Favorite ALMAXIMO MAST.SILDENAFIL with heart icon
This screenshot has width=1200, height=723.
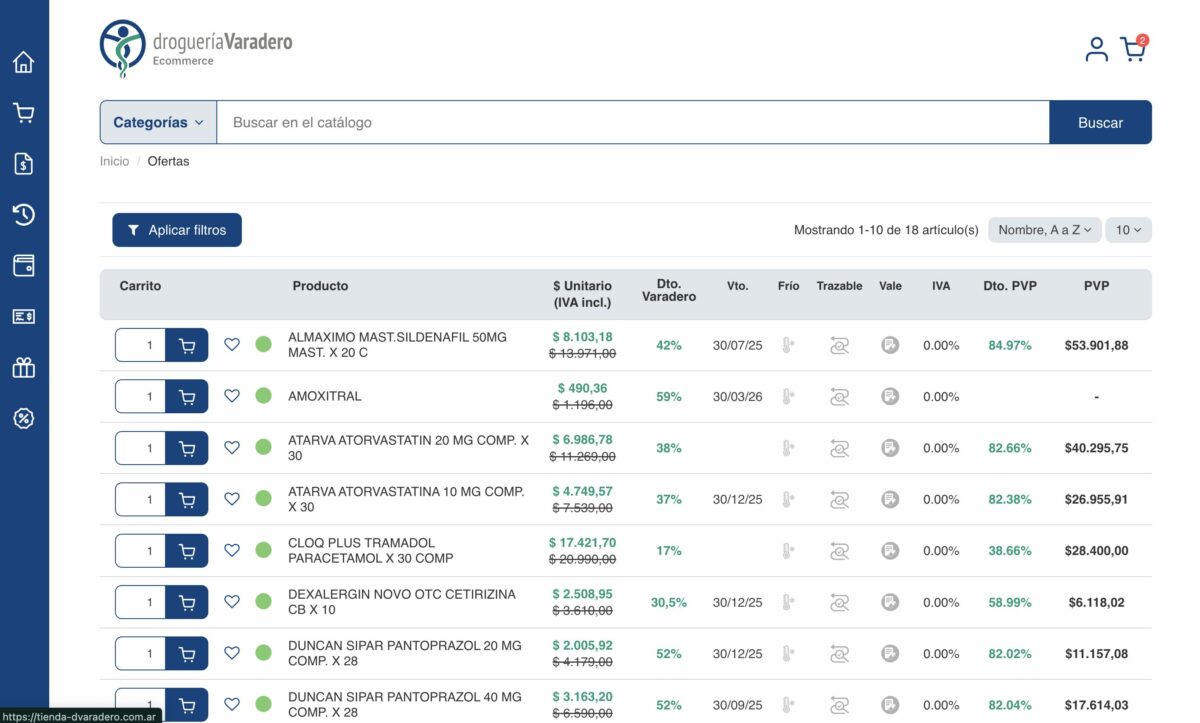232,345
